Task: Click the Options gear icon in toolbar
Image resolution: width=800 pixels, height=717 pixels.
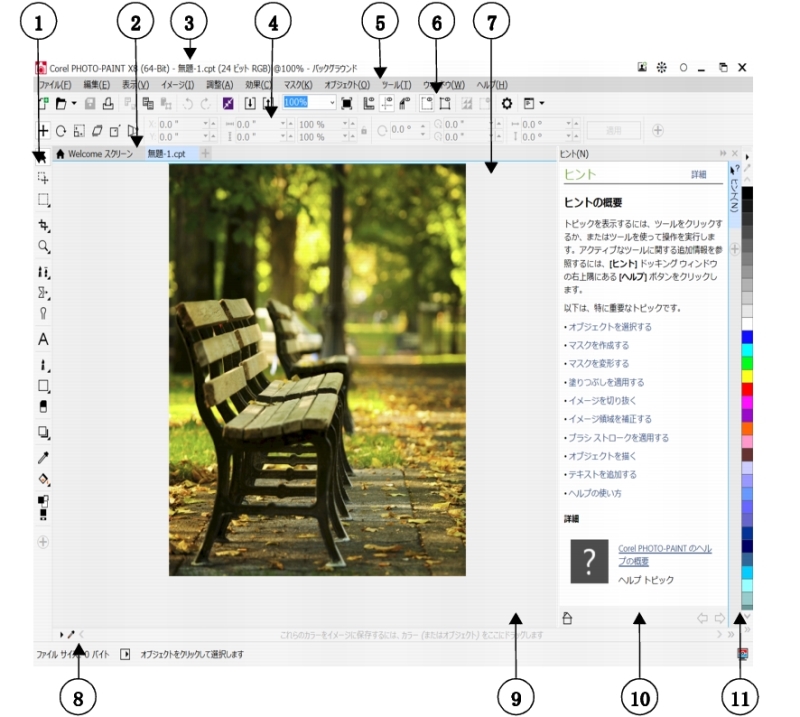Action: pyautogui.click(x=507, y=103)
